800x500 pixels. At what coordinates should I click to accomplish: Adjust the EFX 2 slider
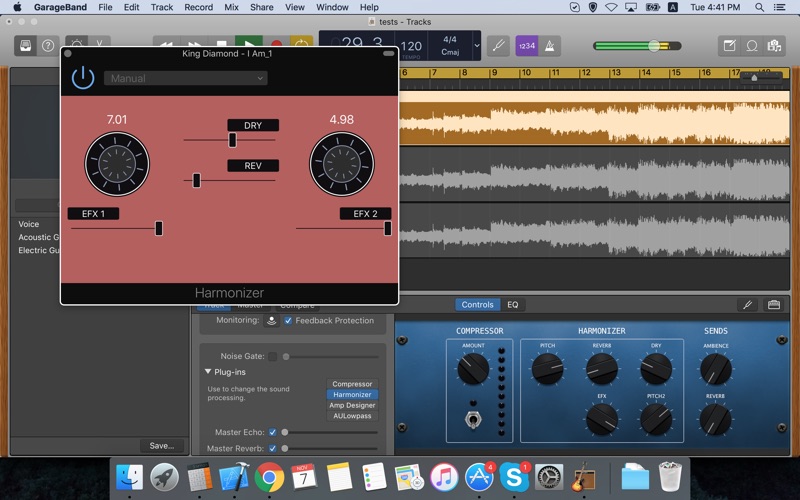(388, 228)
